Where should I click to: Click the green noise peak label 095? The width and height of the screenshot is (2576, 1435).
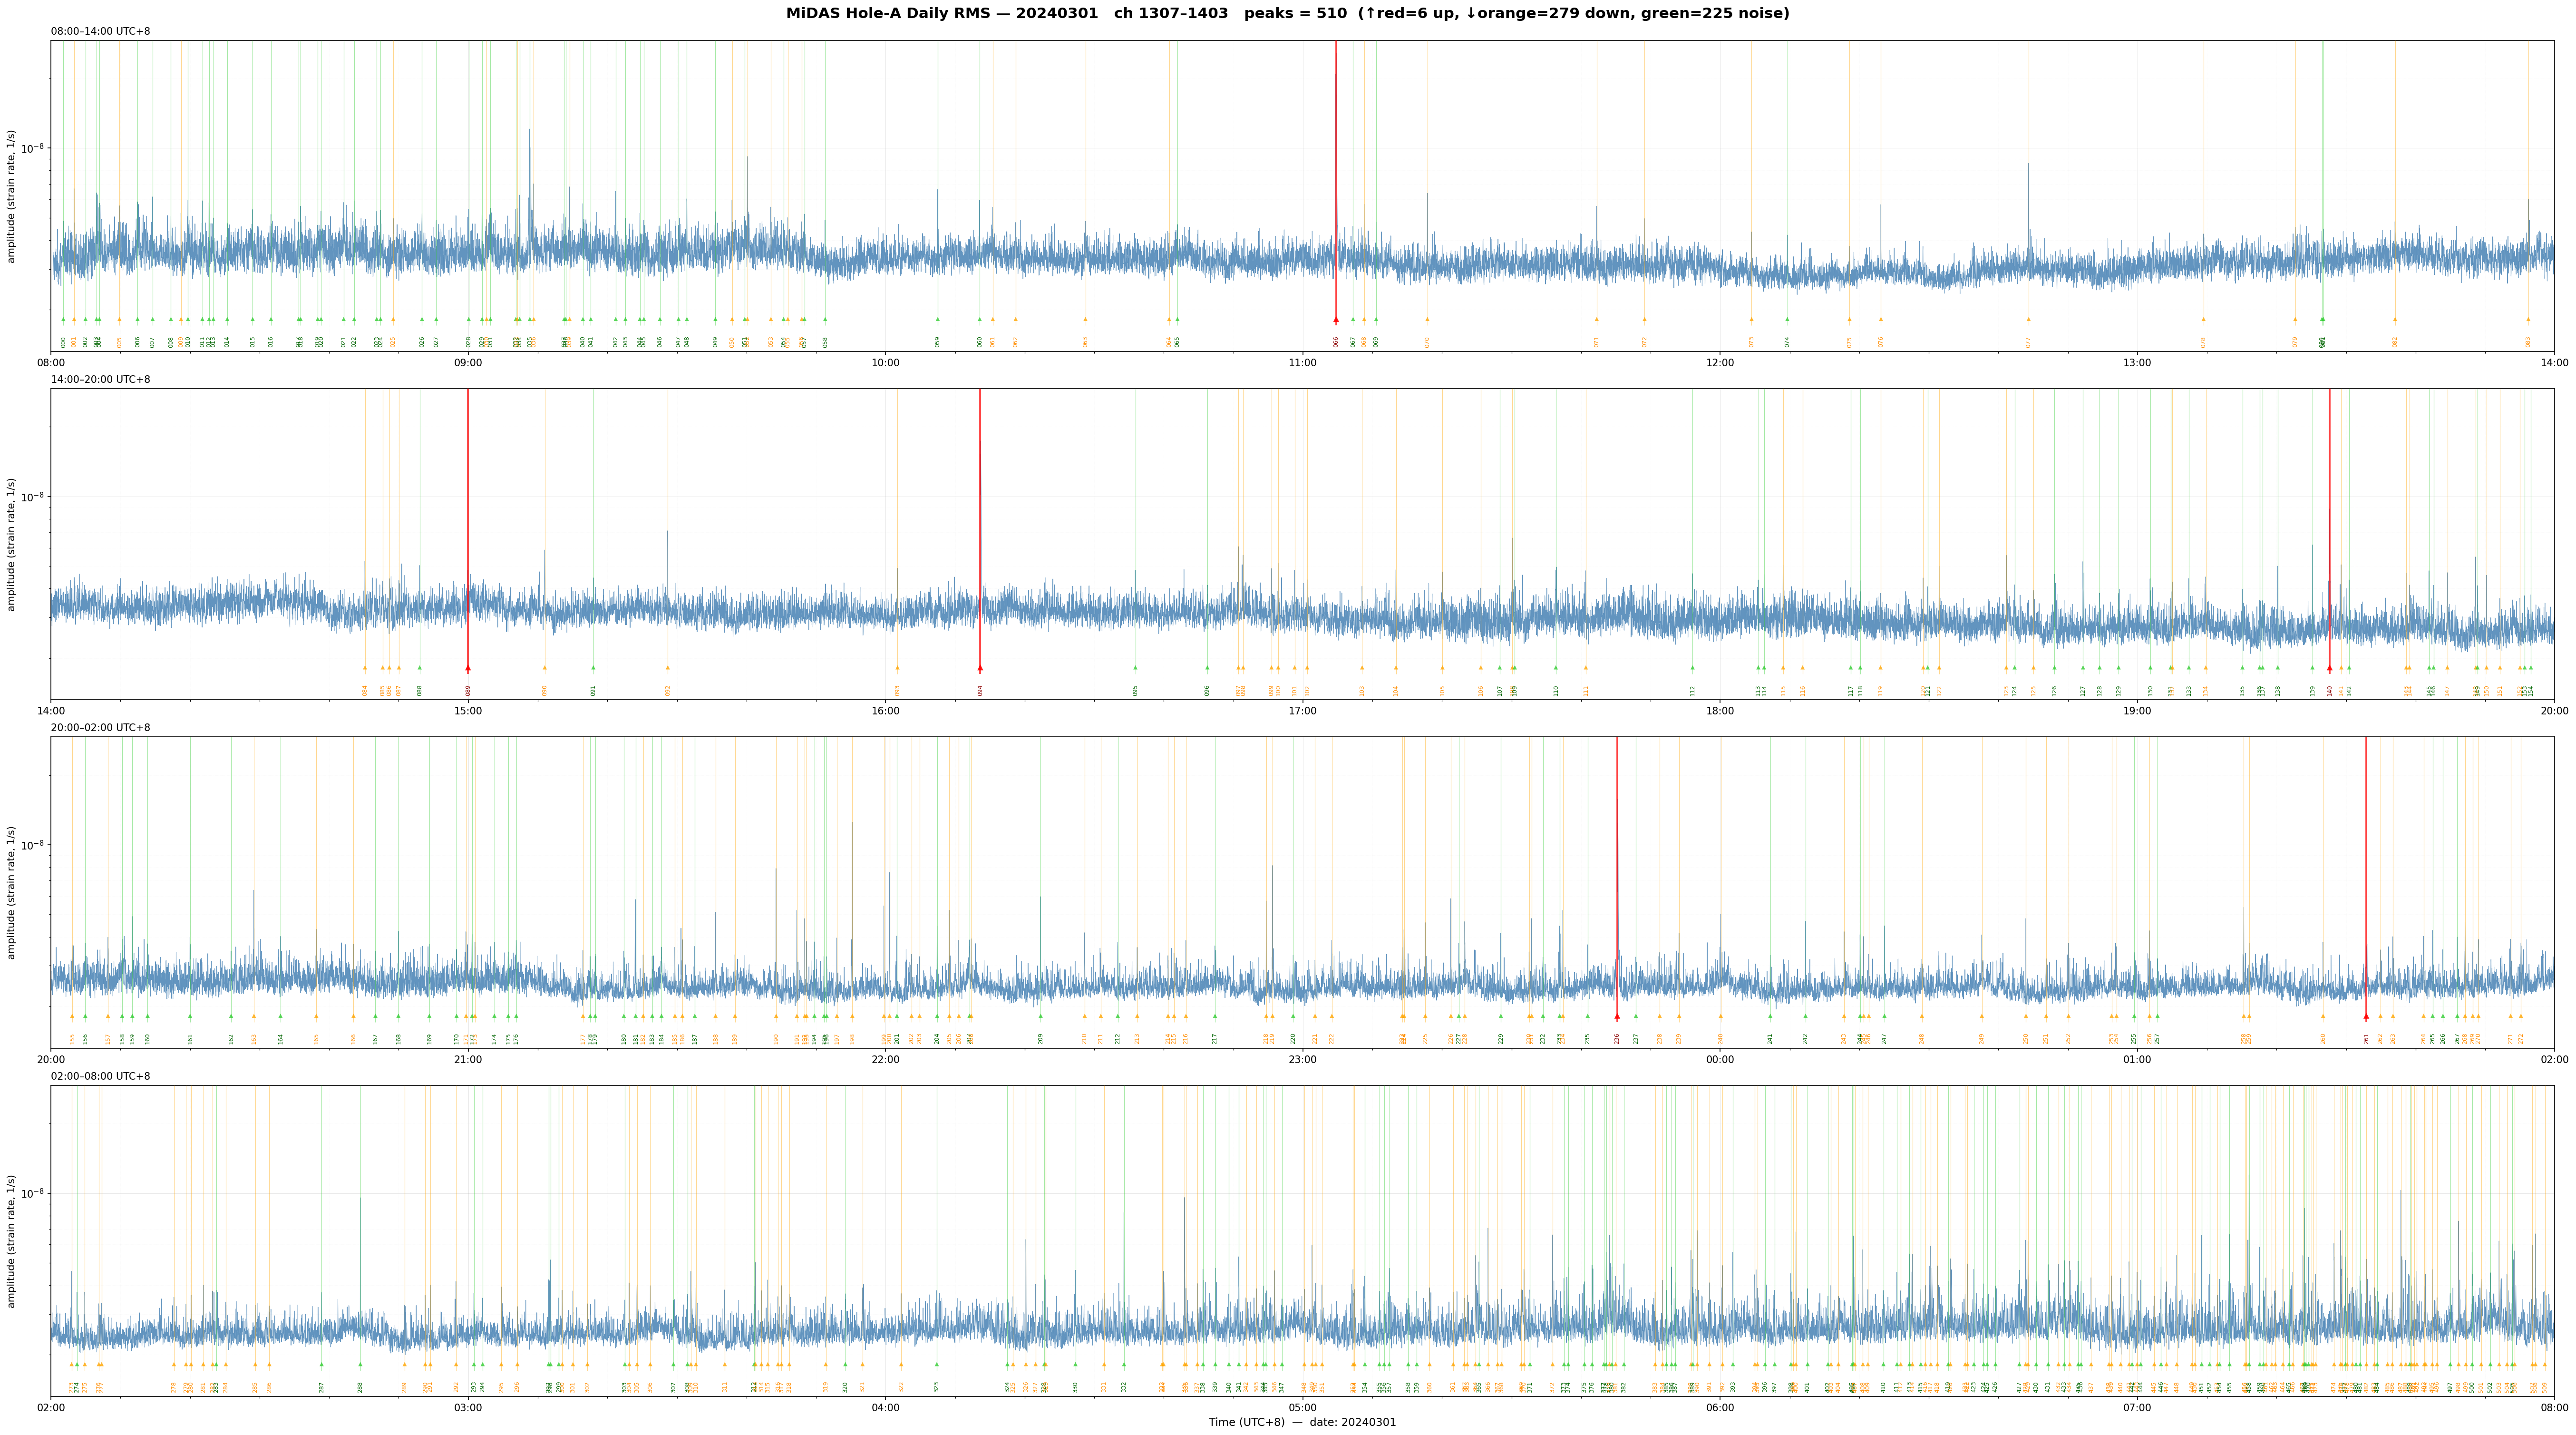[1135, 690]
